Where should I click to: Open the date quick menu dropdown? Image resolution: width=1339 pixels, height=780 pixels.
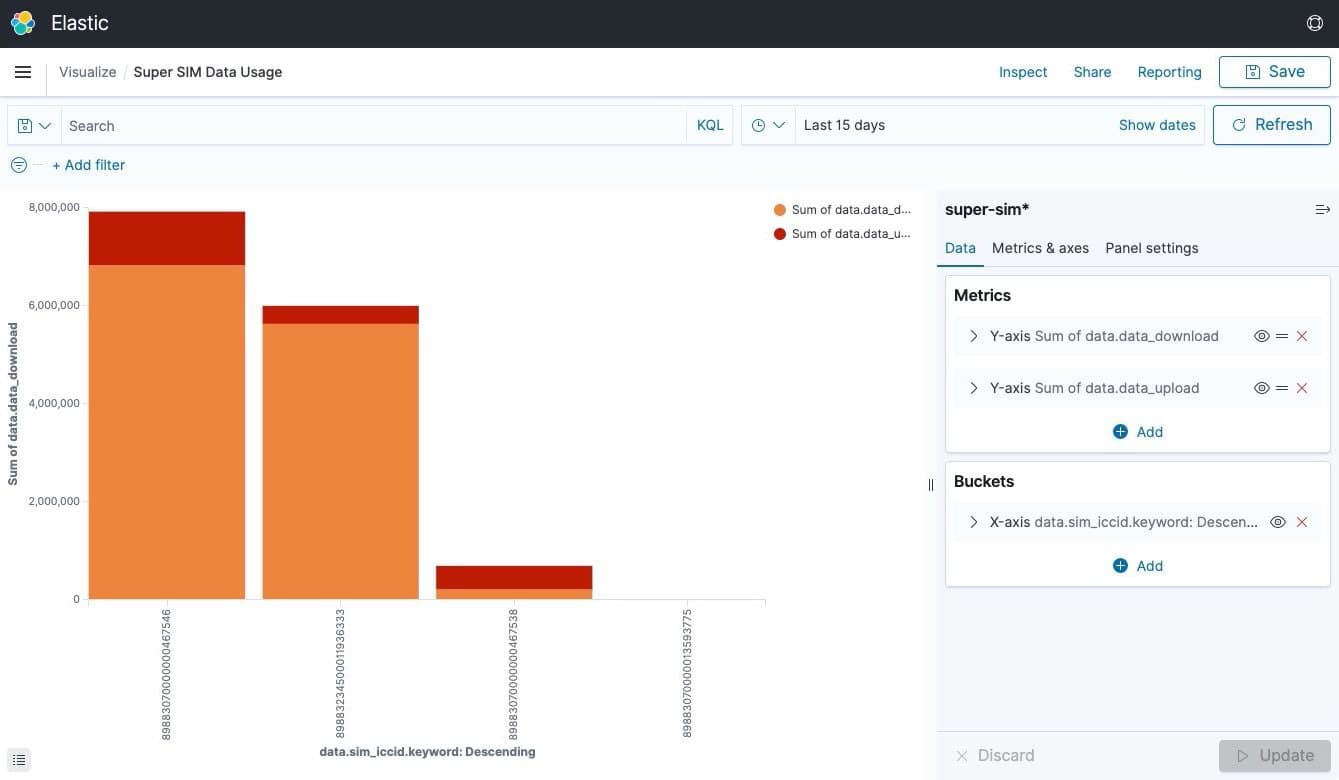click(767, 125)
